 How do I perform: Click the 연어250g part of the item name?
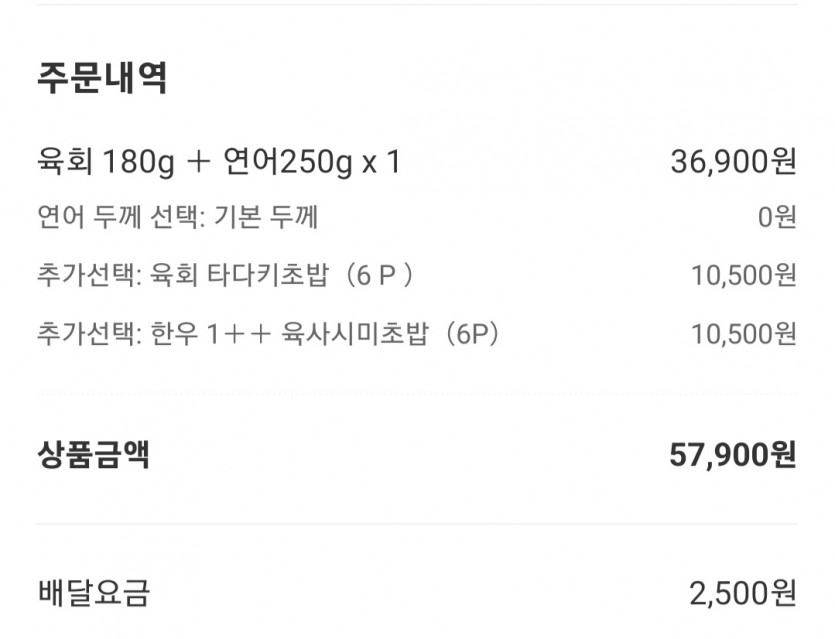[288, 162]
